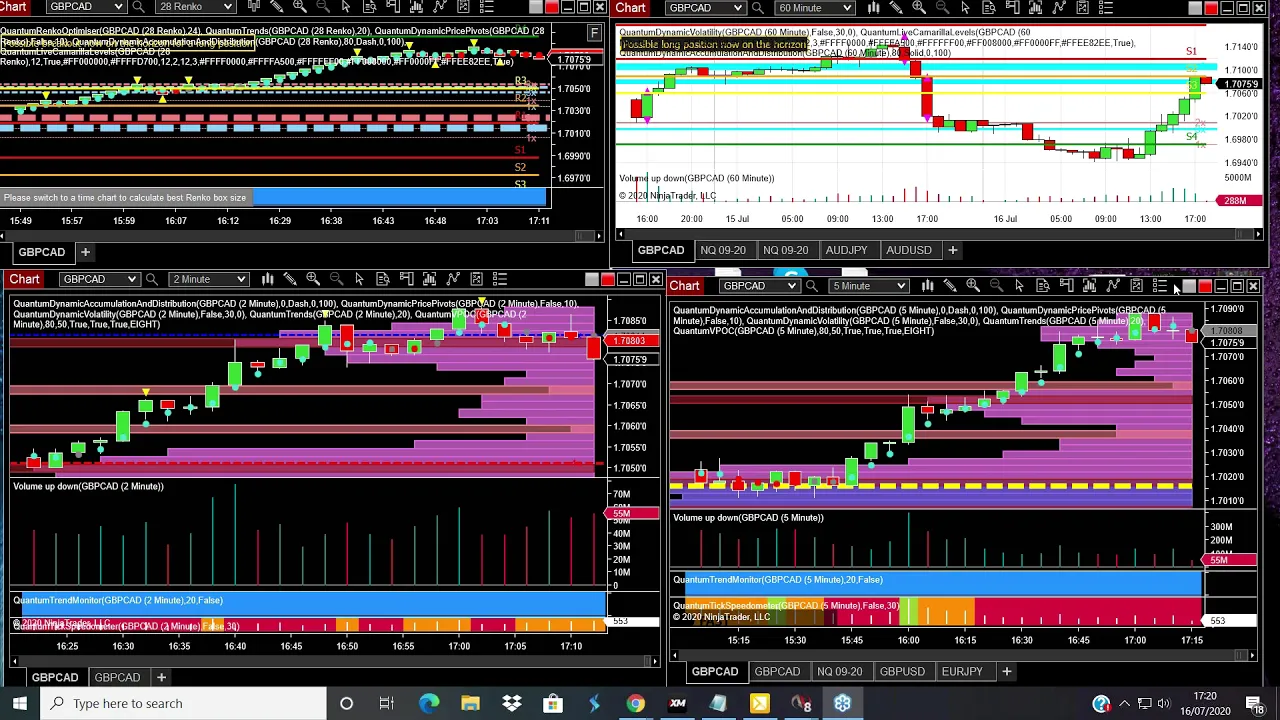Viewport: 1280px width, 720px height.
Task: Open strategies dialog in 2 Minute chart
Action: pyautogui.click(x=476, y=279)
